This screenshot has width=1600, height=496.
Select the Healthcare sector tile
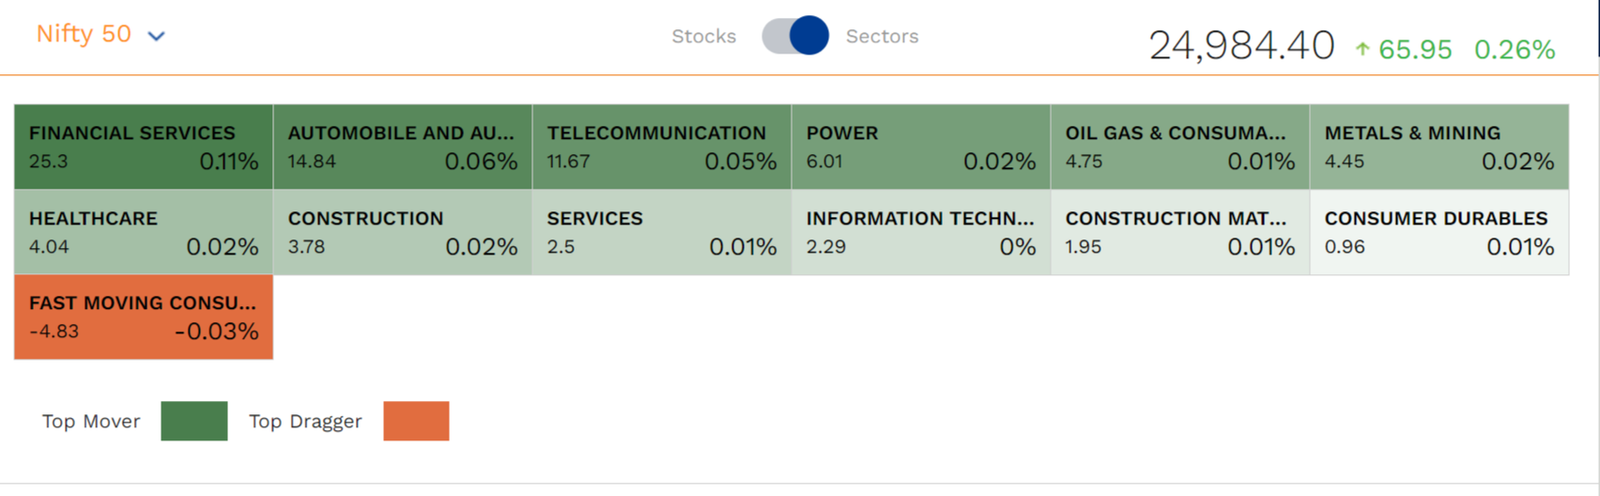click(143, 232)
